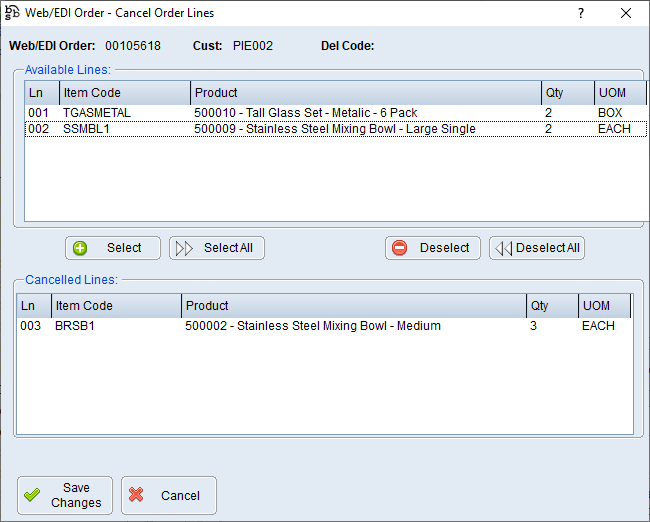The width and height of the screenshot is (650, 522).
Task: Click Product column header in Cancelled Lines
Action: coord(353,306)
